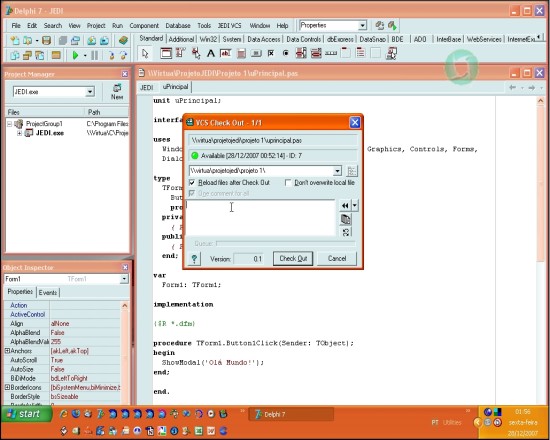Open Help contents book icon
This screenshot has width=550, height=440.
(x=123, y=40)
